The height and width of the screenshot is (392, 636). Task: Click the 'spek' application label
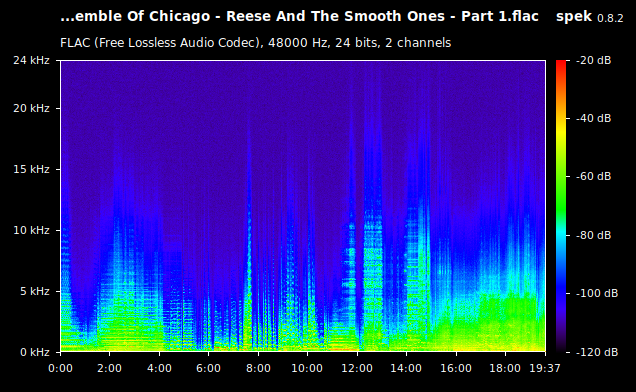coord(574,17)
